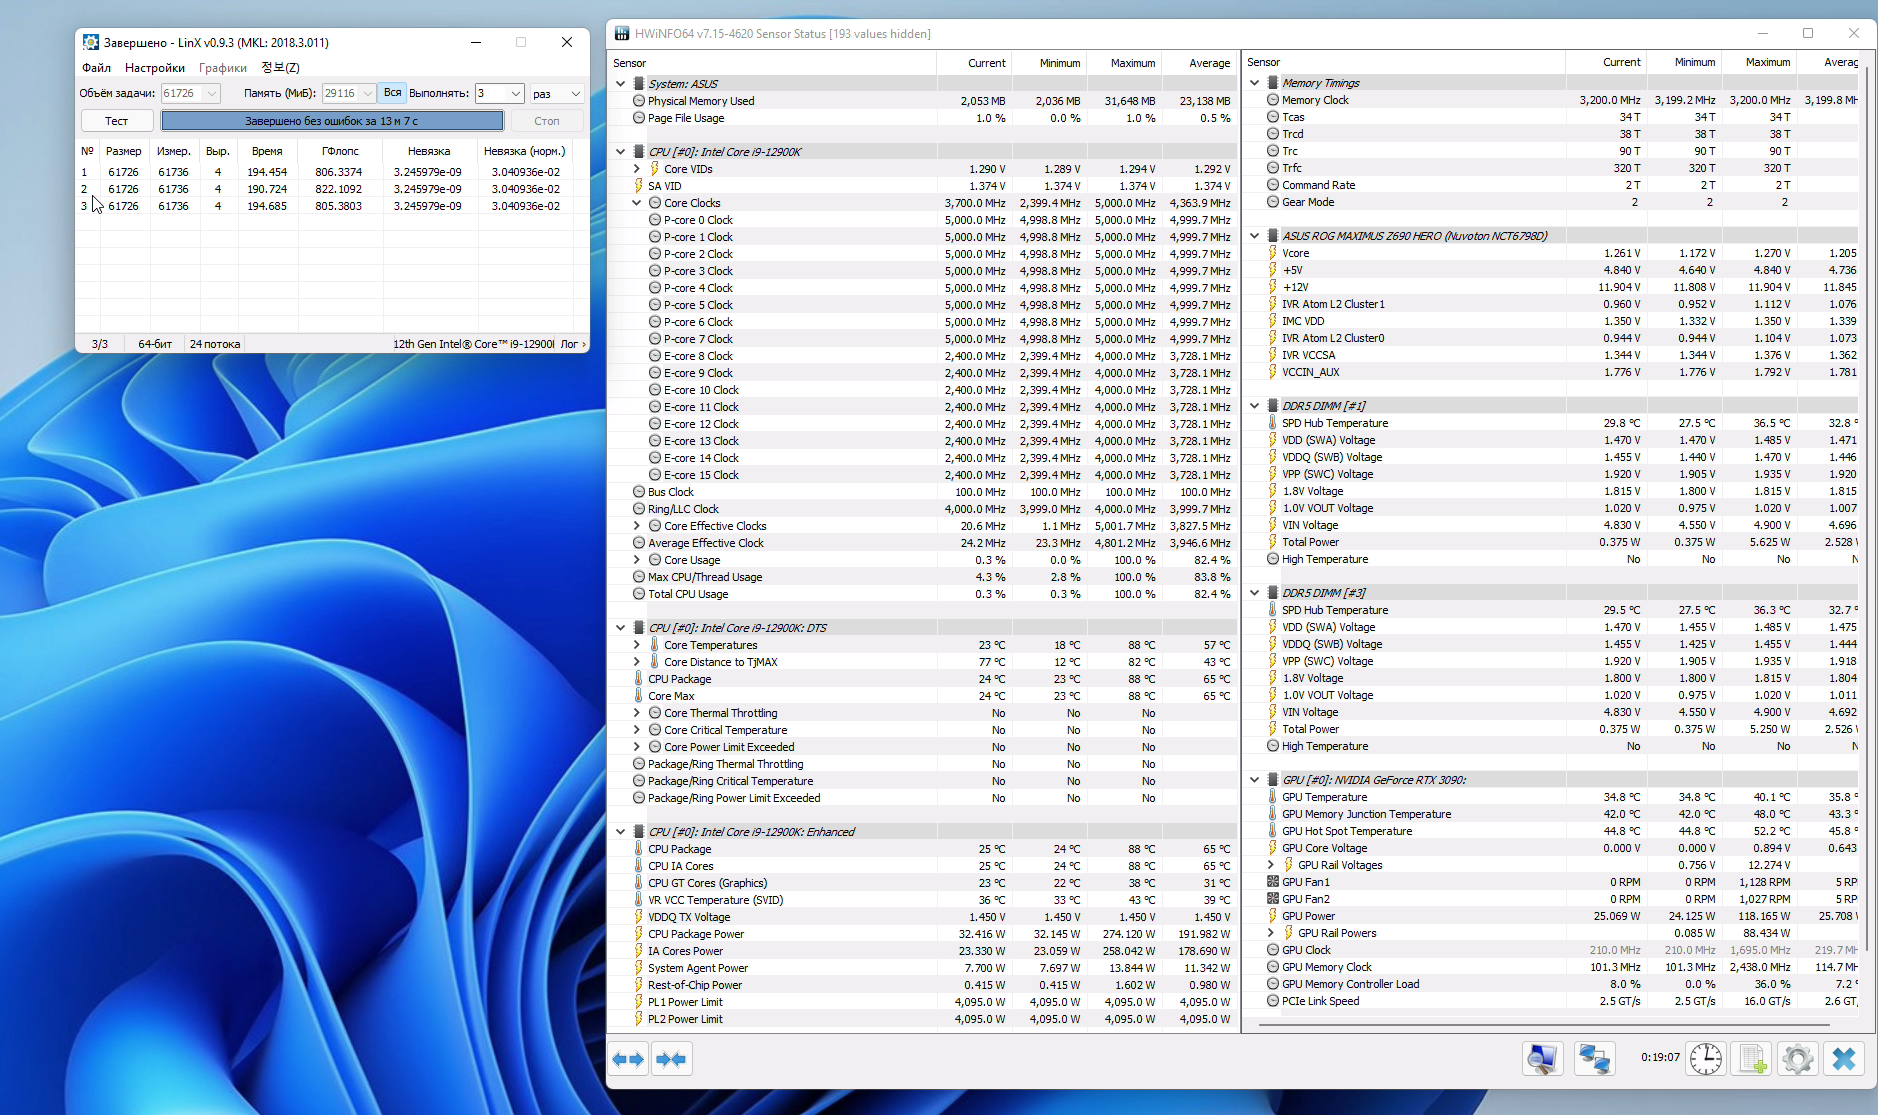Select the PCIe Link Speed row

pyautogui.click(x=1551, y=1001)
